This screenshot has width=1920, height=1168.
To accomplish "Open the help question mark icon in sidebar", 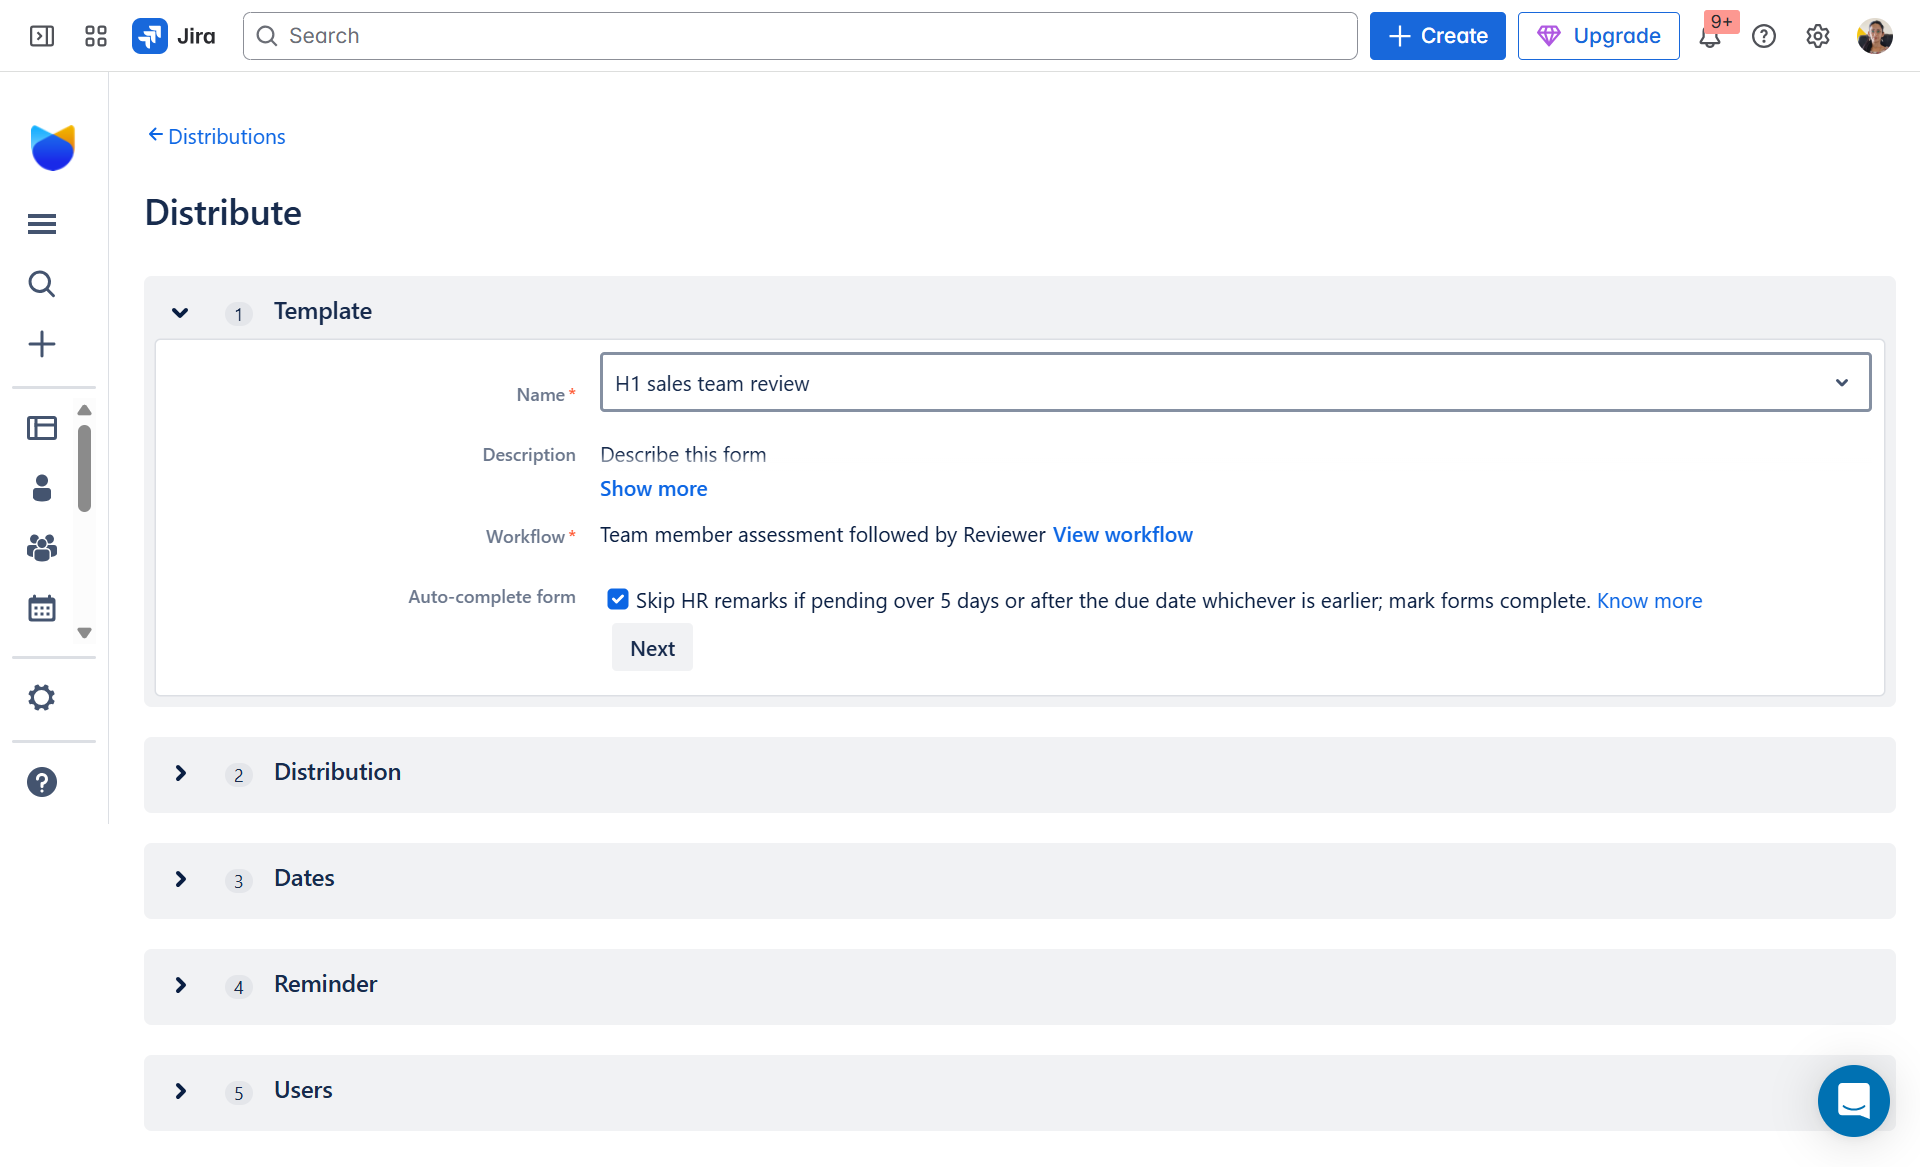I will (x=41, y=782).
